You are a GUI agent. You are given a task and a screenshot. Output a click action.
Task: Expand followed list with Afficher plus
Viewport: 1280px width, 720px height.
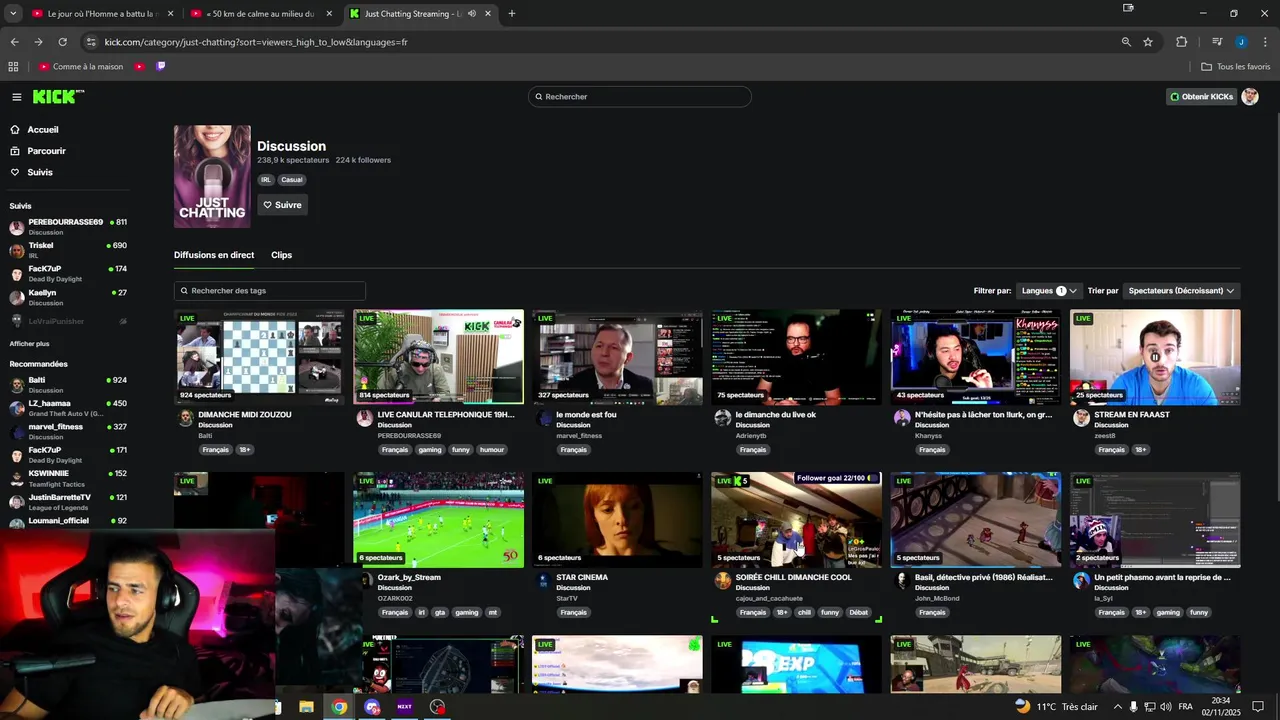(x=29, y=344)
